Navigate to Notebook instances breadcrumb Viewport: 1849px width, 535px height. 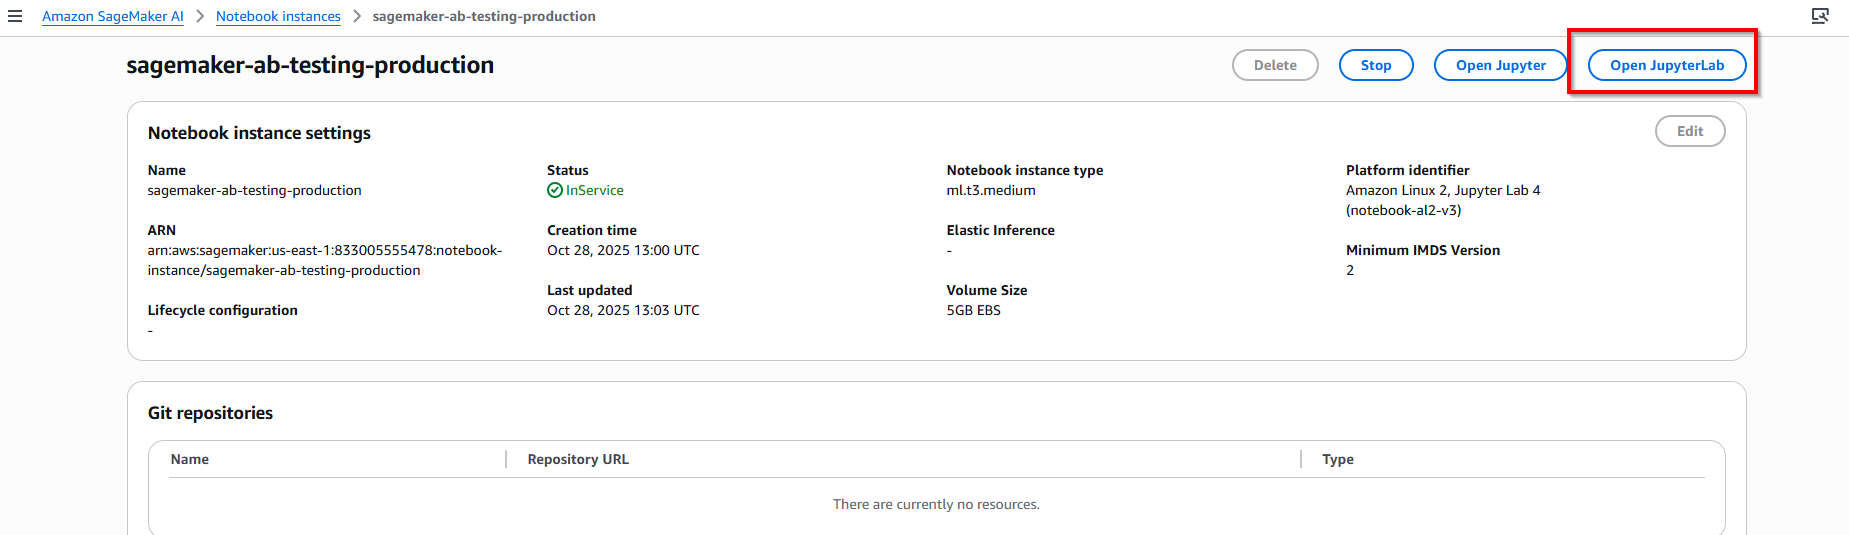point(278,16)
